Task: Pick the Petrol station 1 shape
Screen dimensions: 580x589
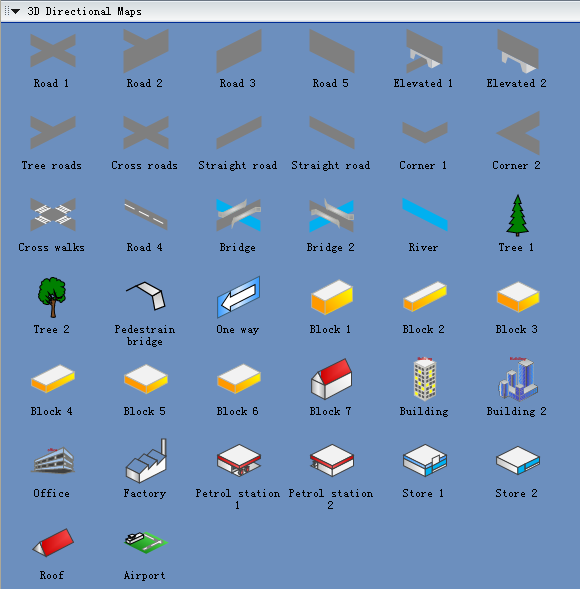Action: [x=239, y=461]
